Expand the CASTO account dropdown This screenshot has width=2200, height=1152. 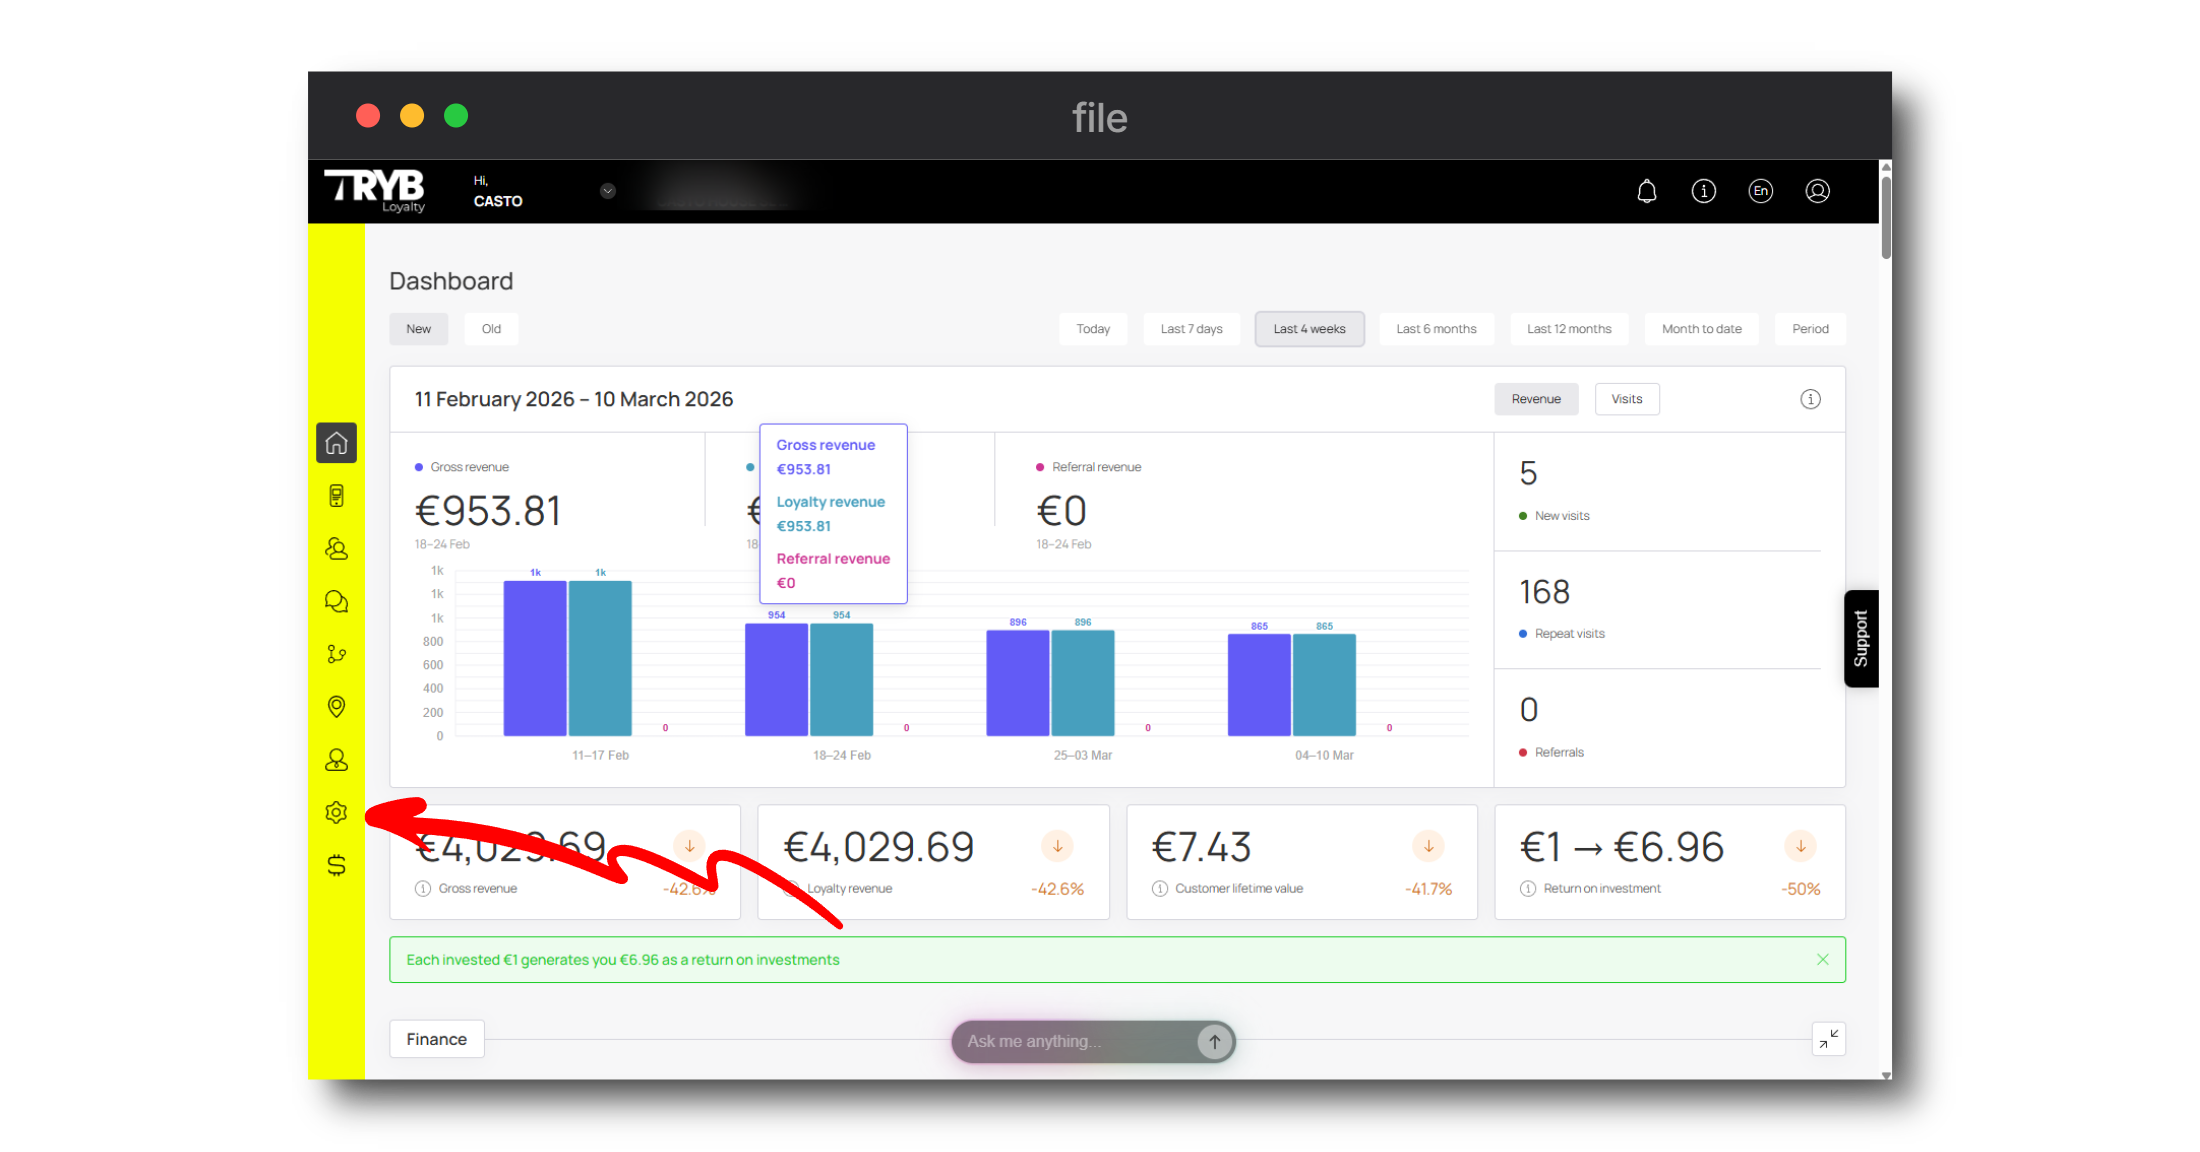607,191
